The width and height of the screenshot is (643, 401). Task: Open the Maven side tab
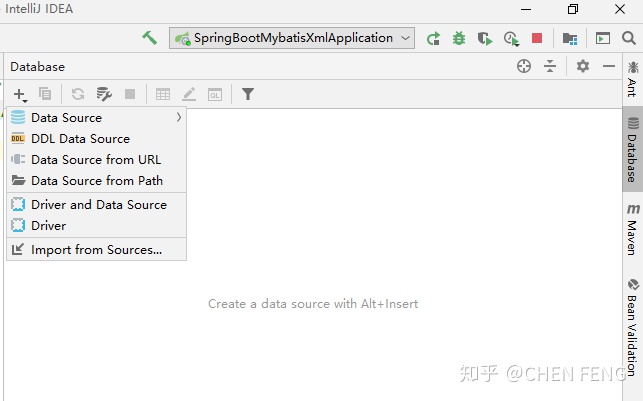pyautogui.click(x=633, y=229)
